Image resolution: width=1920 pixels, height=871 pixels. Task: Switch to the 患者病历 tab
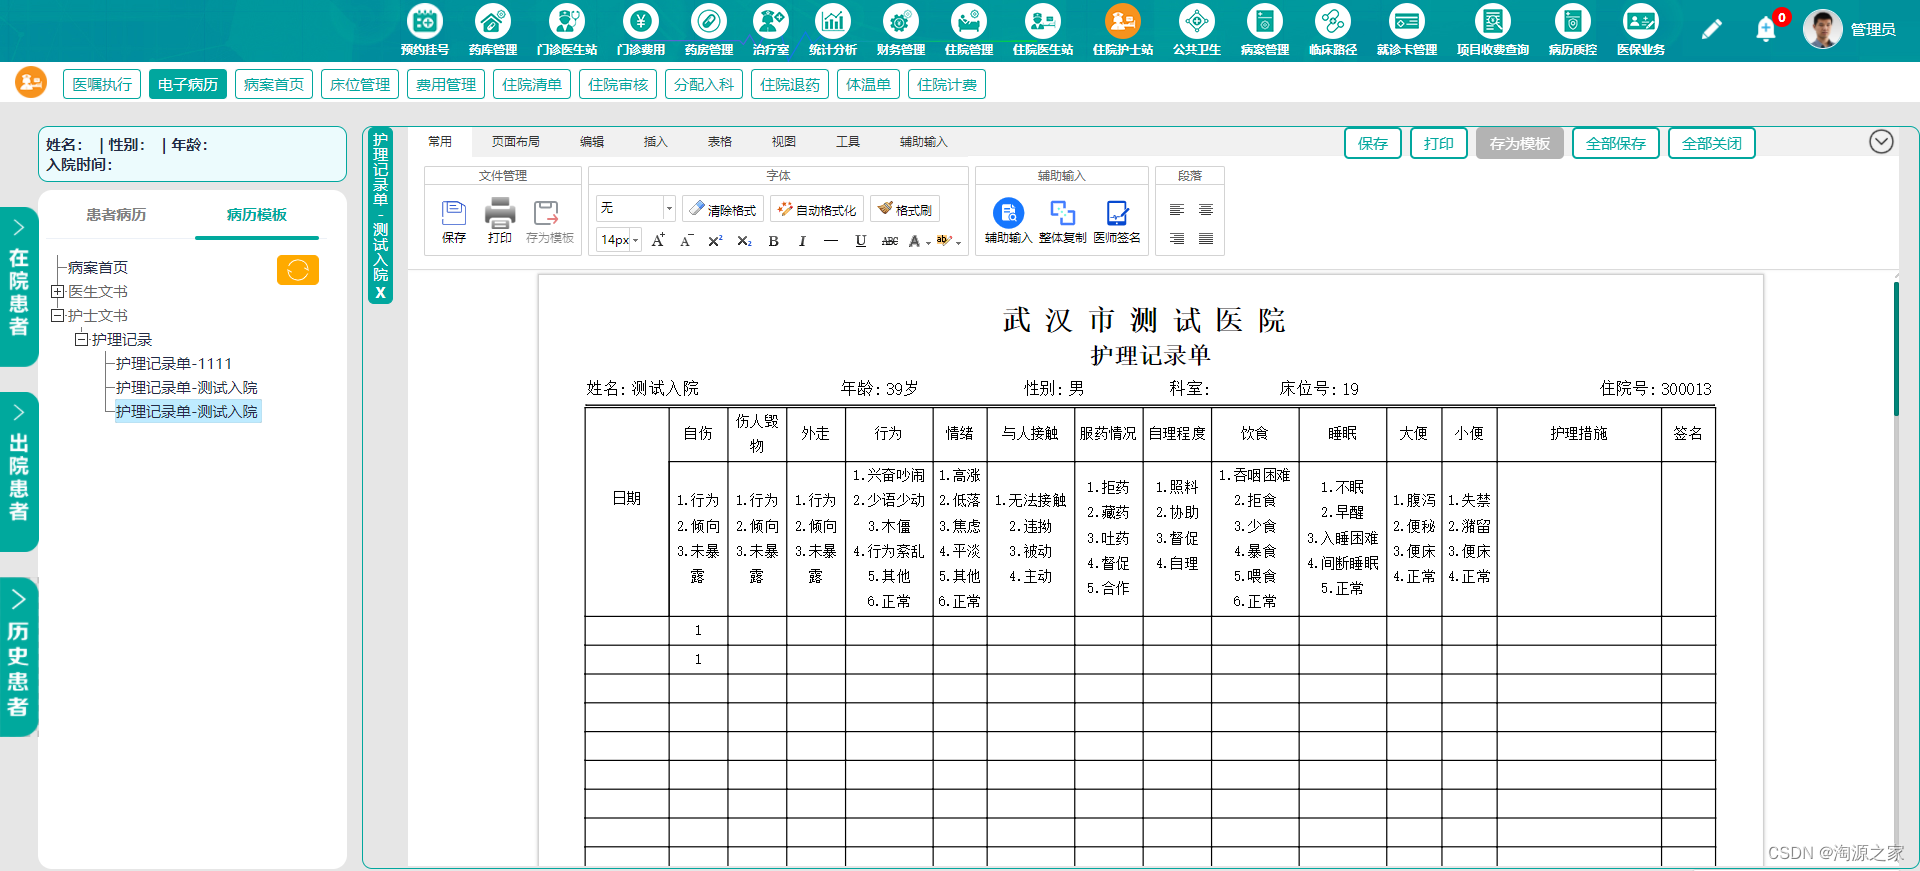116,215
